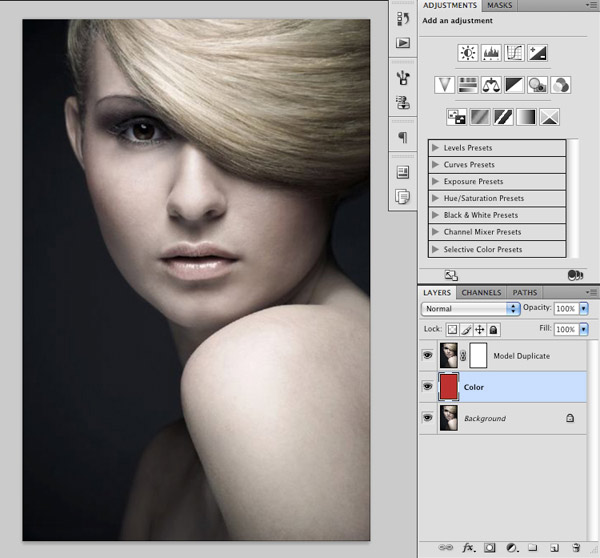Image resolution: width=600 pixels, height=558 pixels.
Task: Expand the Levels Presets list
Action: pos(435,148)
